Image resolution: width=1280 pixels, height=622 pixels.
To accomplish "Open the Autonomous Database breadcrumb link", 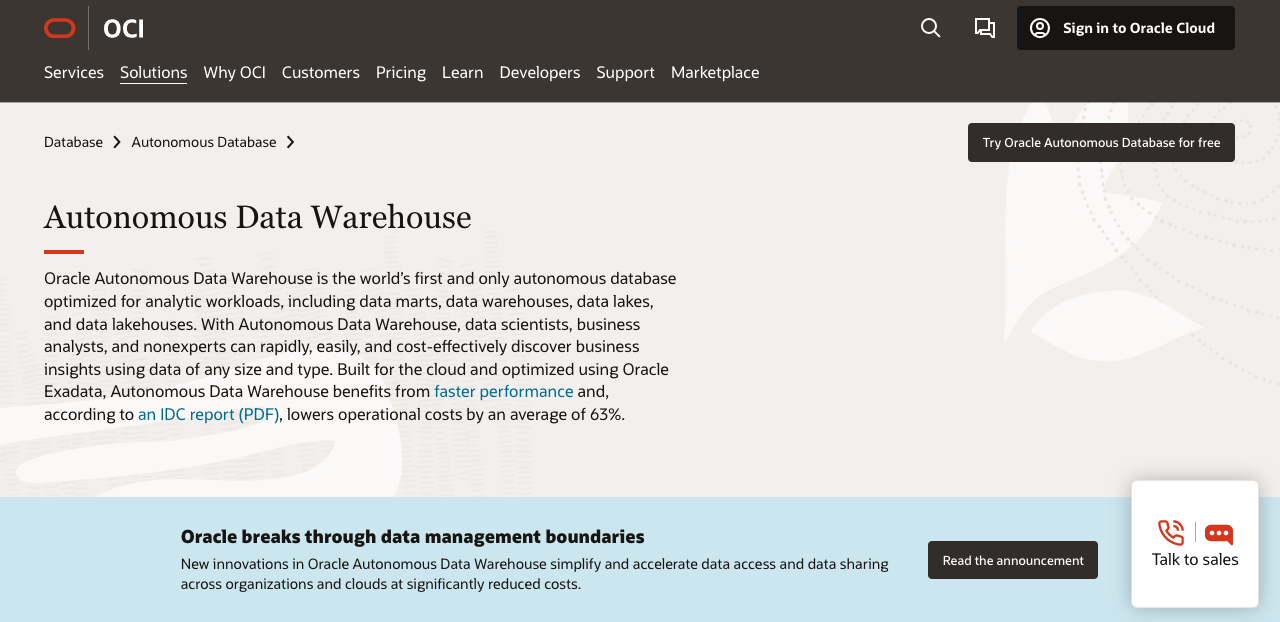I will click(x=204, y=142).
